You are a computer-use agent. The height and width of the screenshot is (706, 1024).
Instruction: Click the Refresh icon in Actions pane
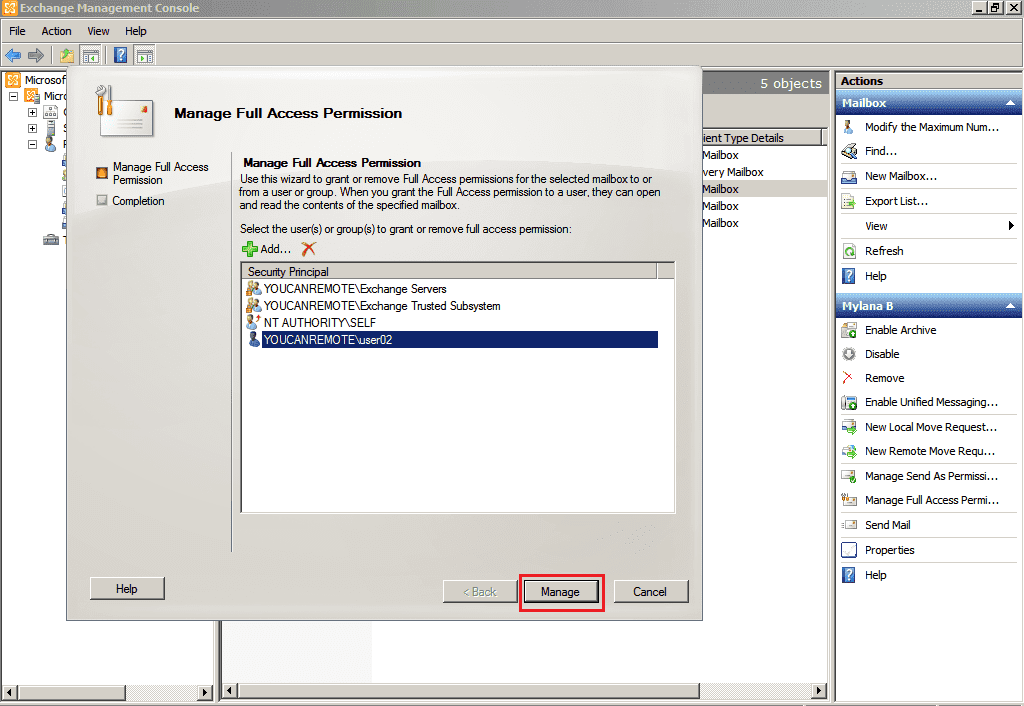pyautogui.click(x=849, y=251)
